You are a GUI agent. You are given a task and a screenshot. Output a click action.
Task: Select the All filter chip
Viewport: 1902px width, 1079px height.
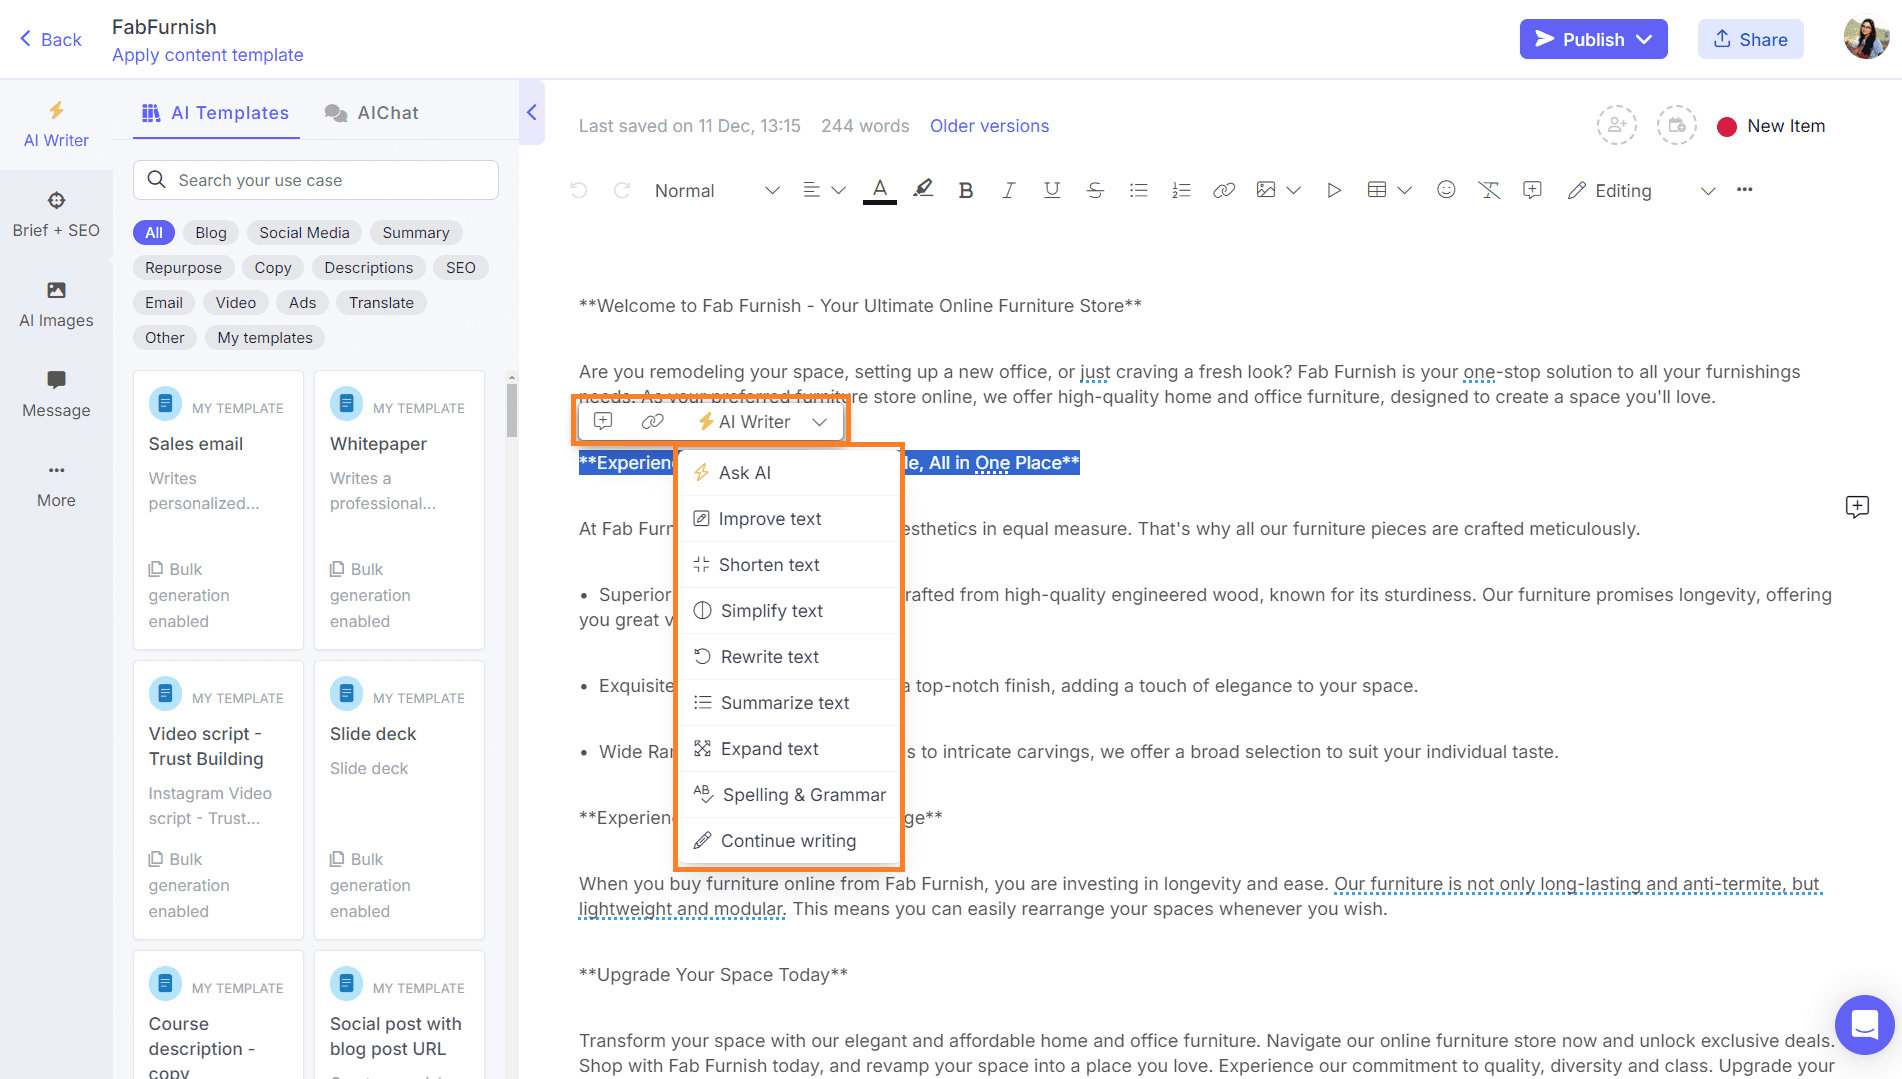[x=154, y=232]
